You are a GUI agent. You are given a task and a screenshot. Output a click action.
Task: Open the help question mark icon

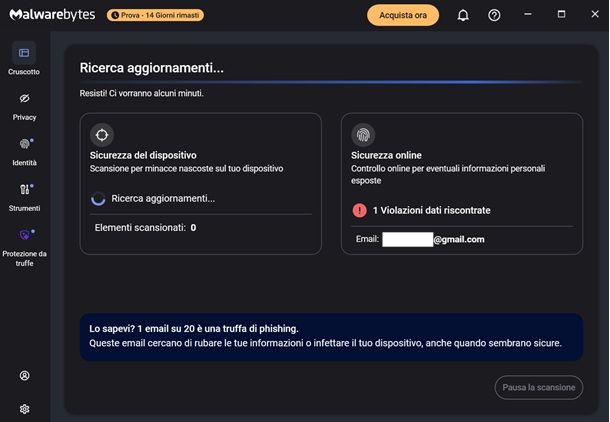click(494, 15)
